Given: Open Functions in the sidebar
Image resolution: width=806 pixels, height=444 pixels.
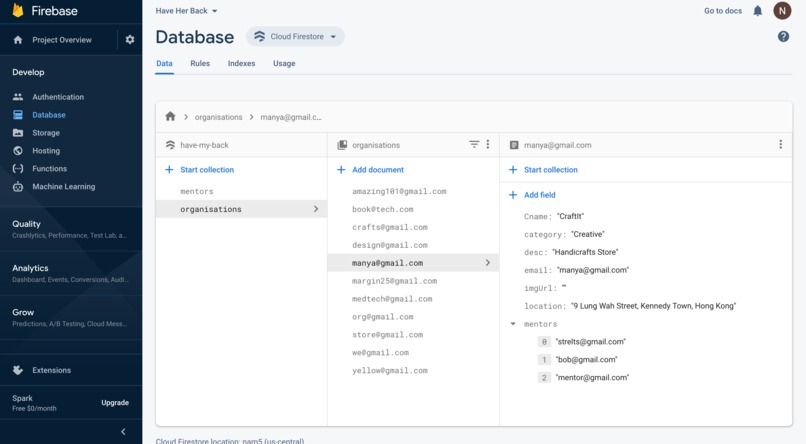Looking at the screenshot, I should (x=49, y=169).
